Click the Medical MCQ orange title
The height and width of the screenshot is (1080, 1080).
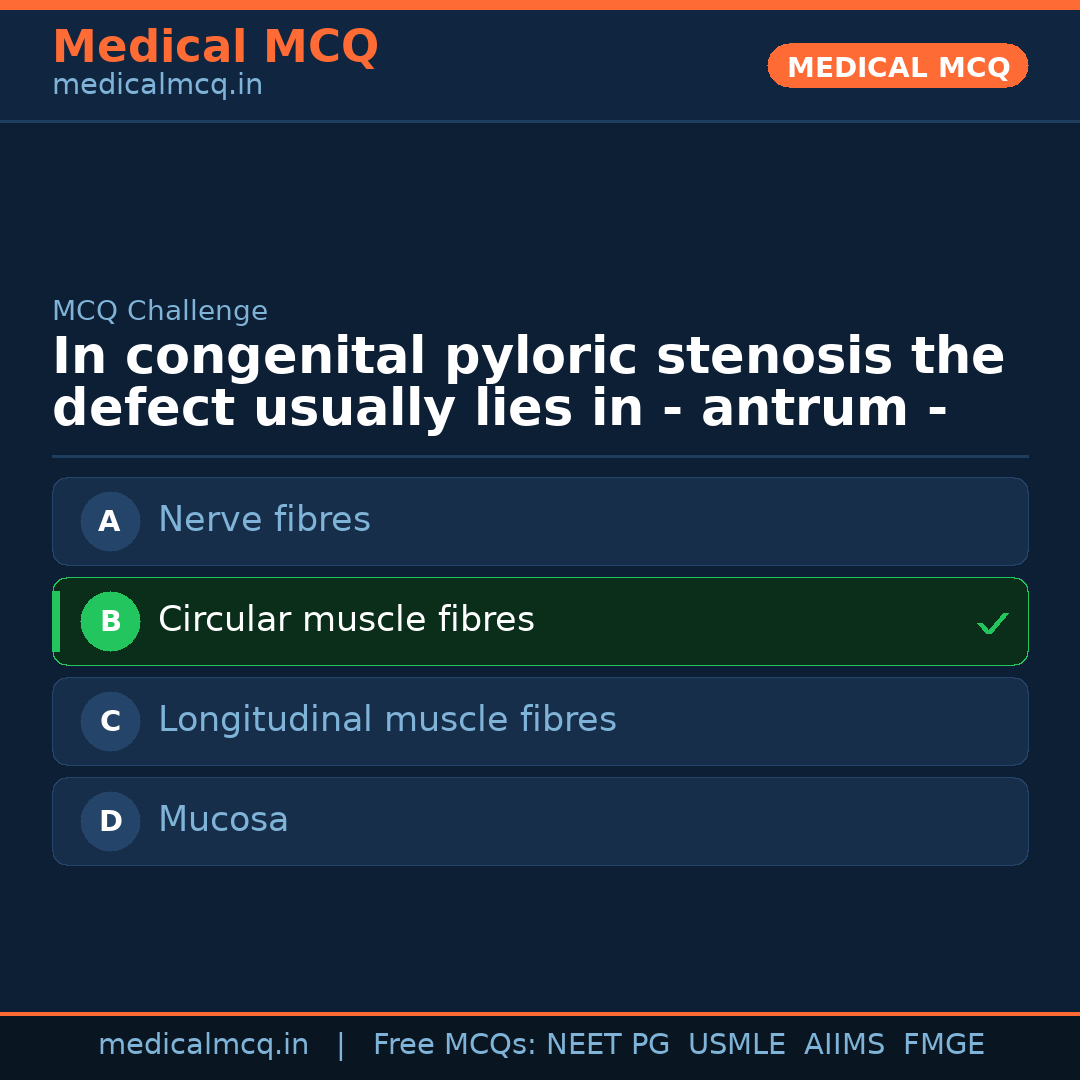[x=215, y=47]
